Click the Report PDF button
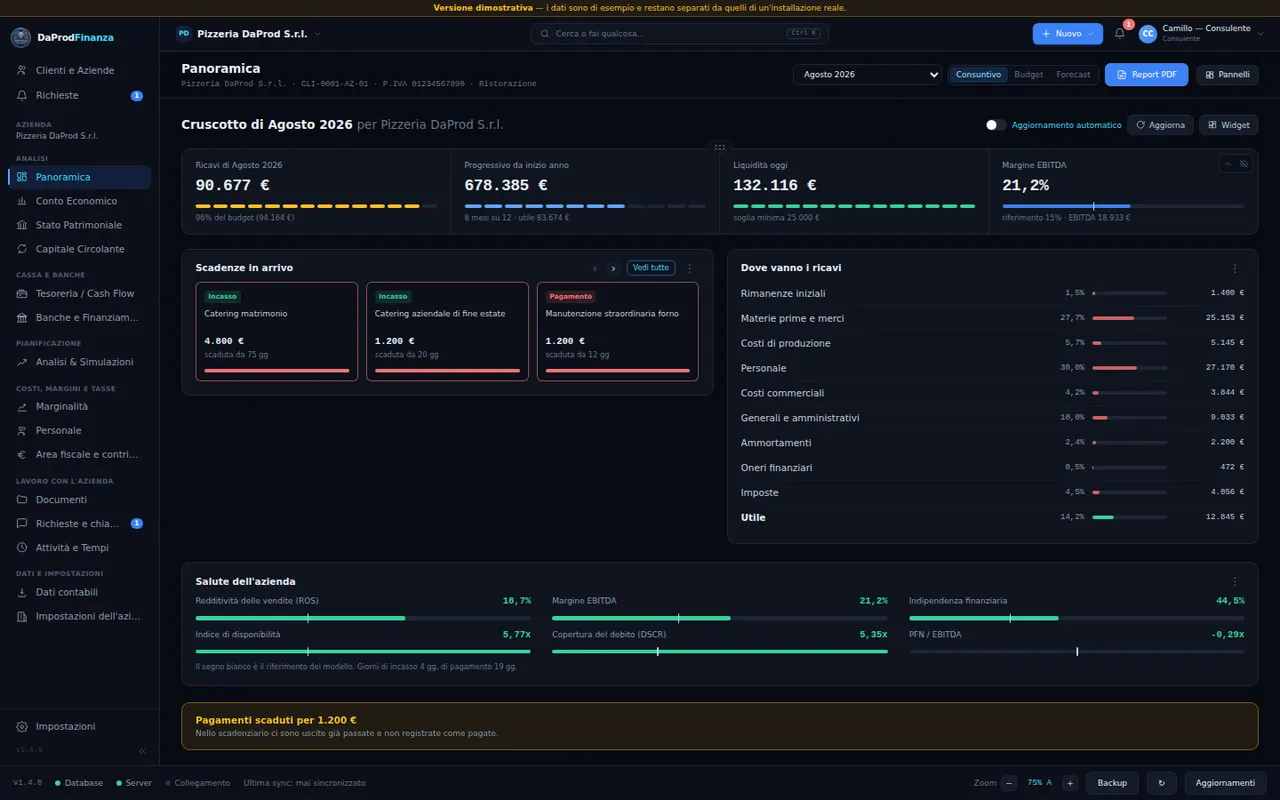This screenshot has height=800, width=1280. [x=1147, y=74]
